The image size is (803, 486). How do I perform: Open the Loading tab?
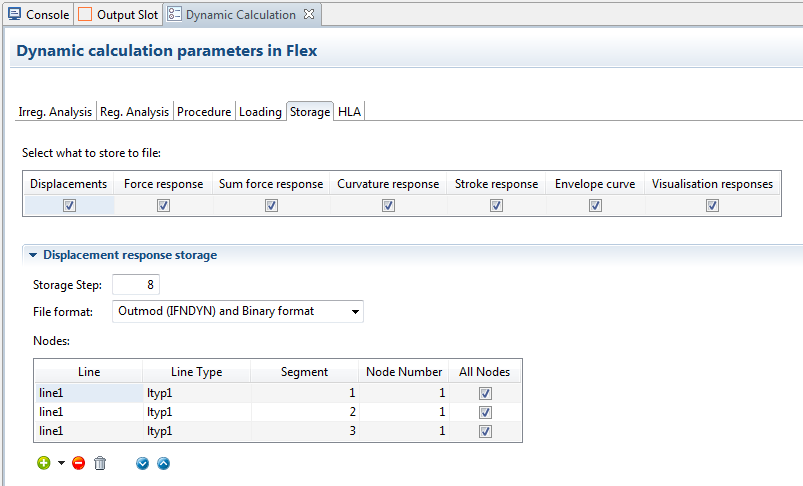click(x=260, y=112)
